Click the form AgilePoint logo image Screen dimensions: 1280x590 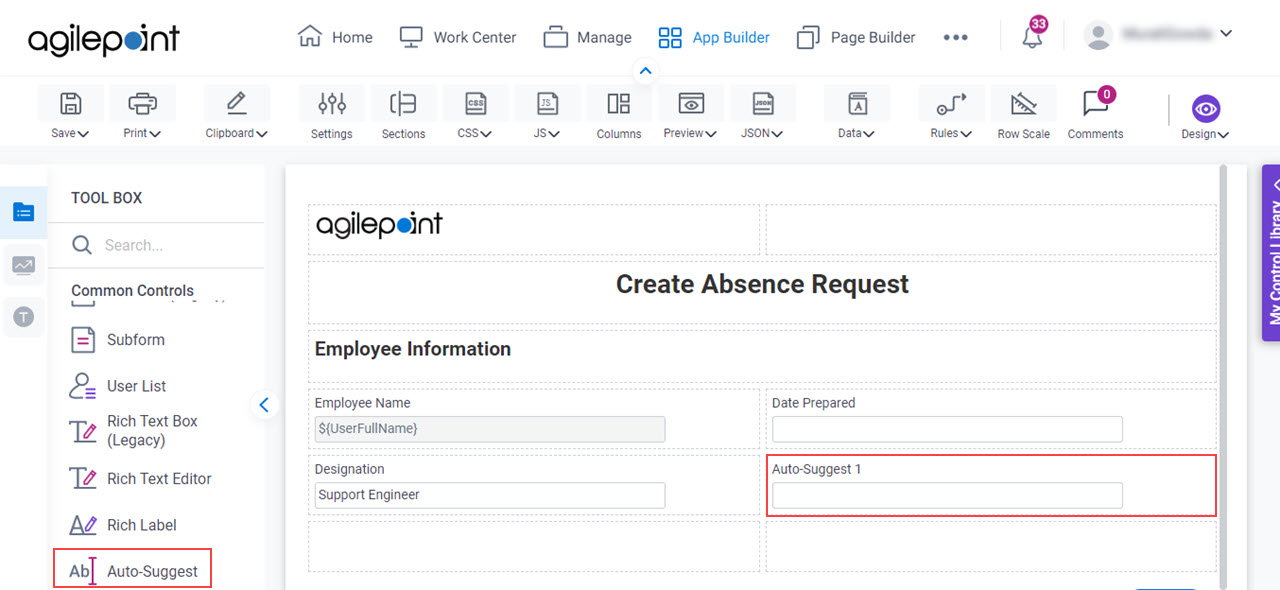(379, 225)
